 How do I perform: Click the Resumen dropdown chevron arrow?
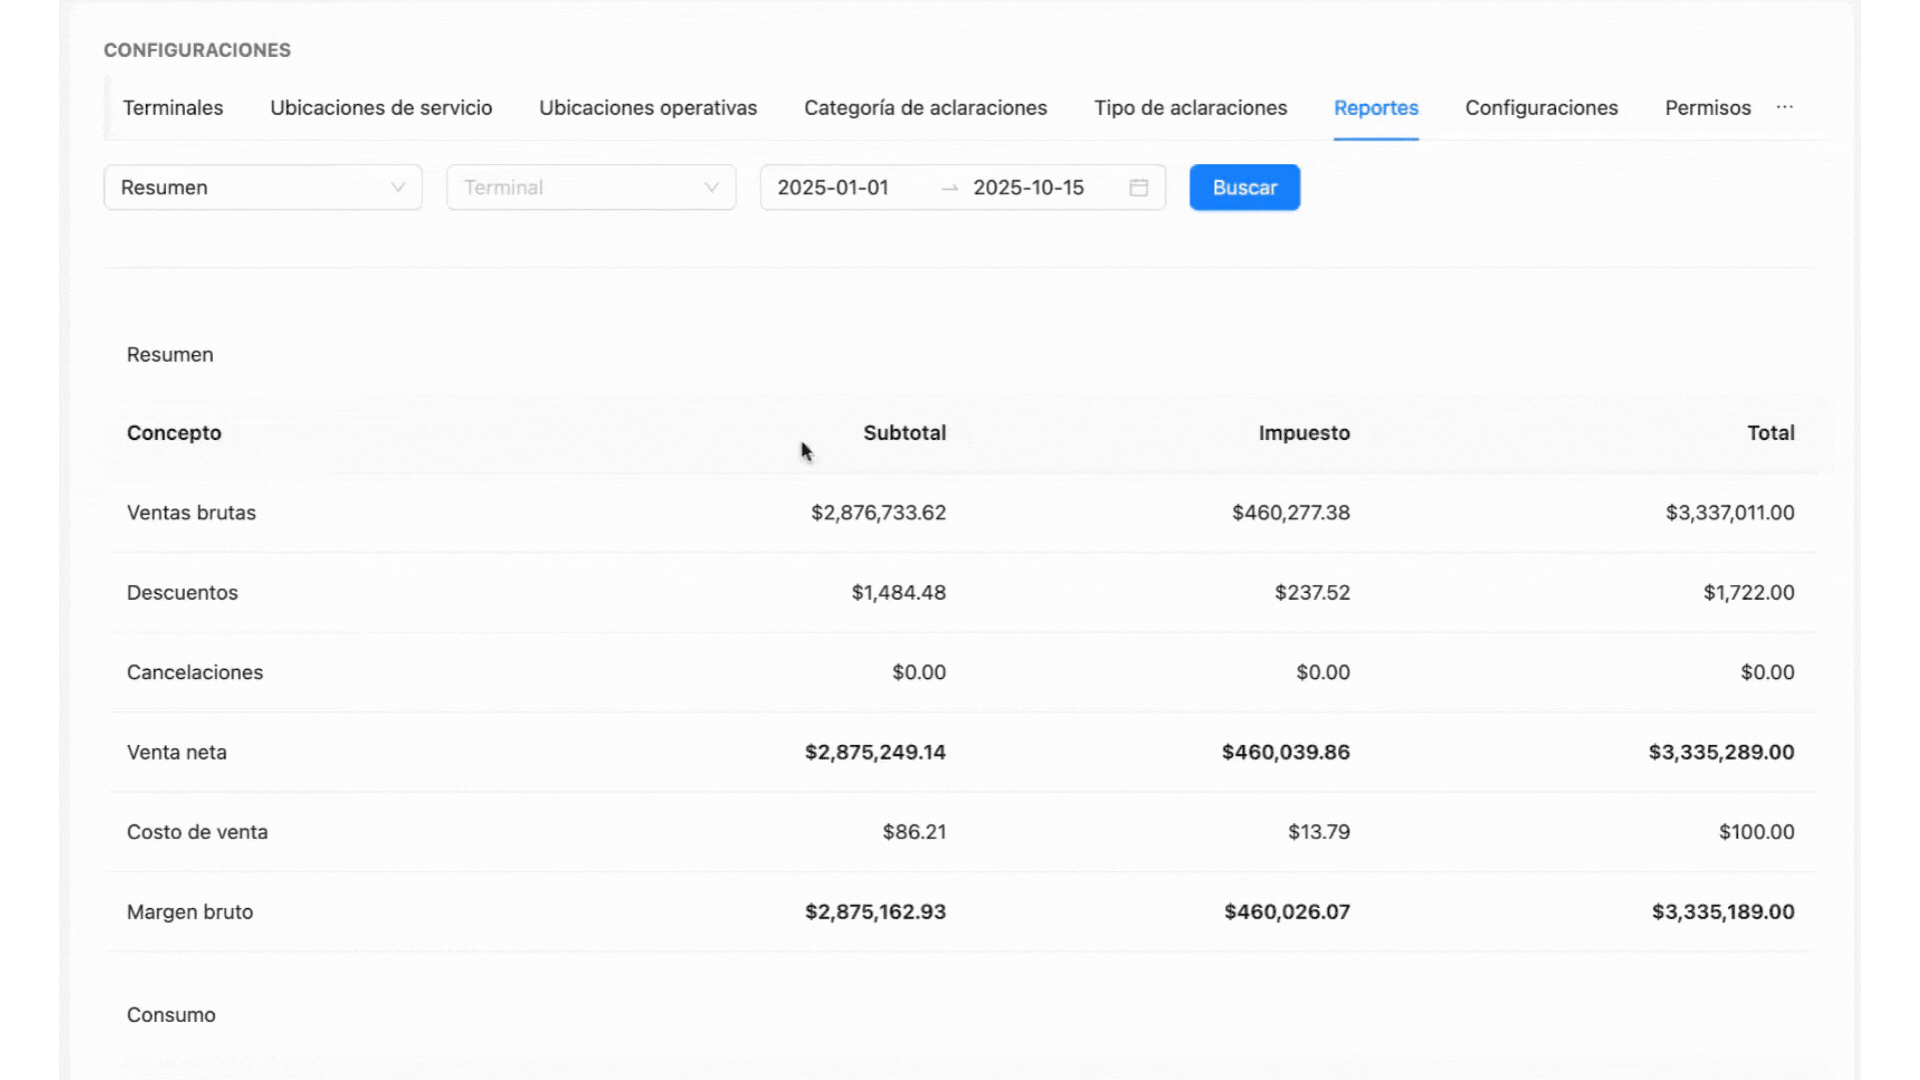click(x=398, y=188)
